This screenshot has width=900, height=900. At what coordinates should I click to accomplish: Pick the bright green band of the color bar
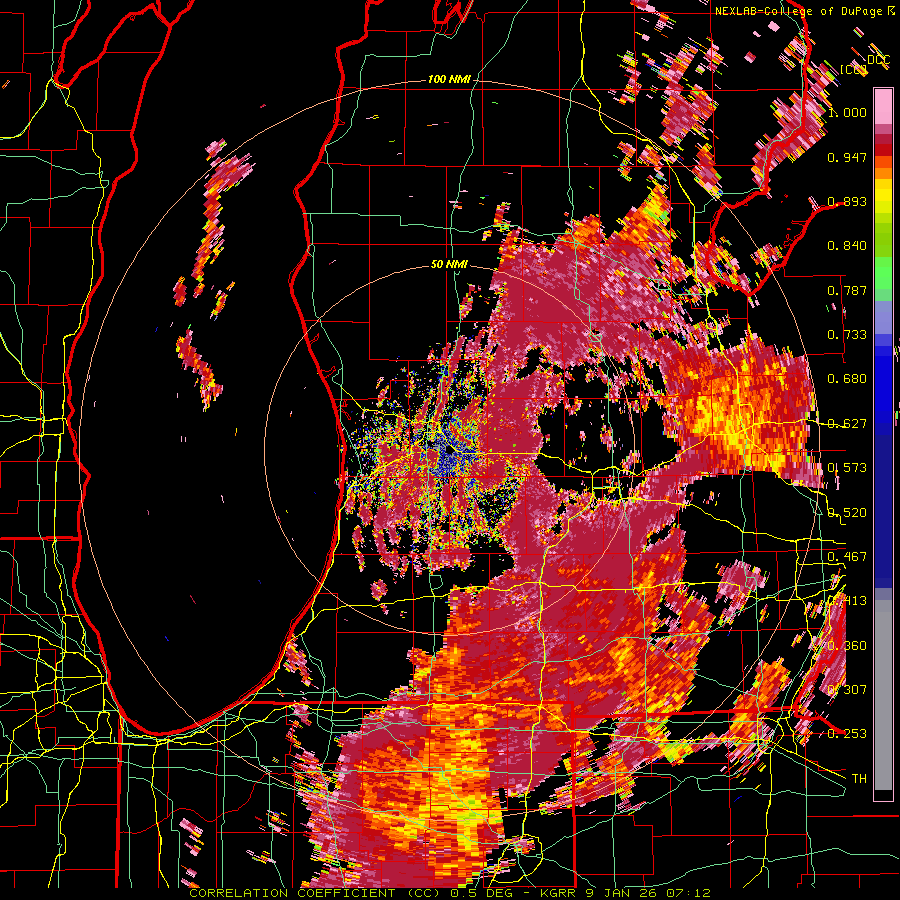(883, 273)
